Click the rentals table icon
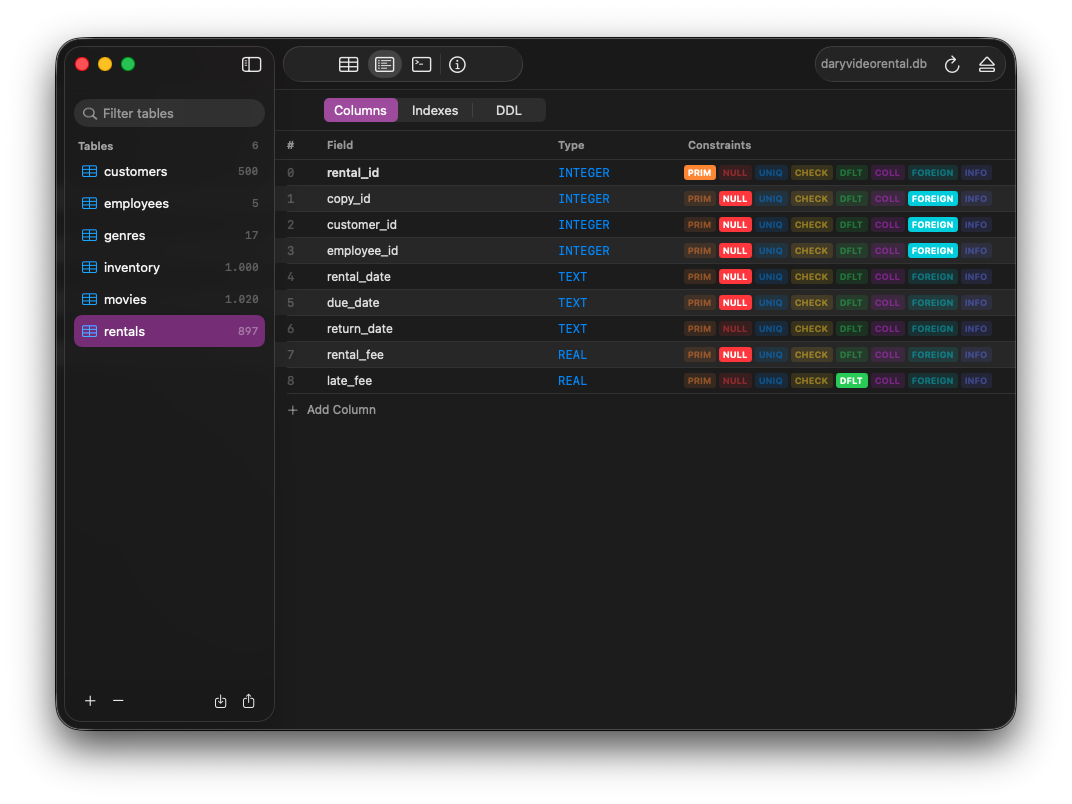Image resolution: width=1072 pixels, height=804 pixels. pos(90,332)
